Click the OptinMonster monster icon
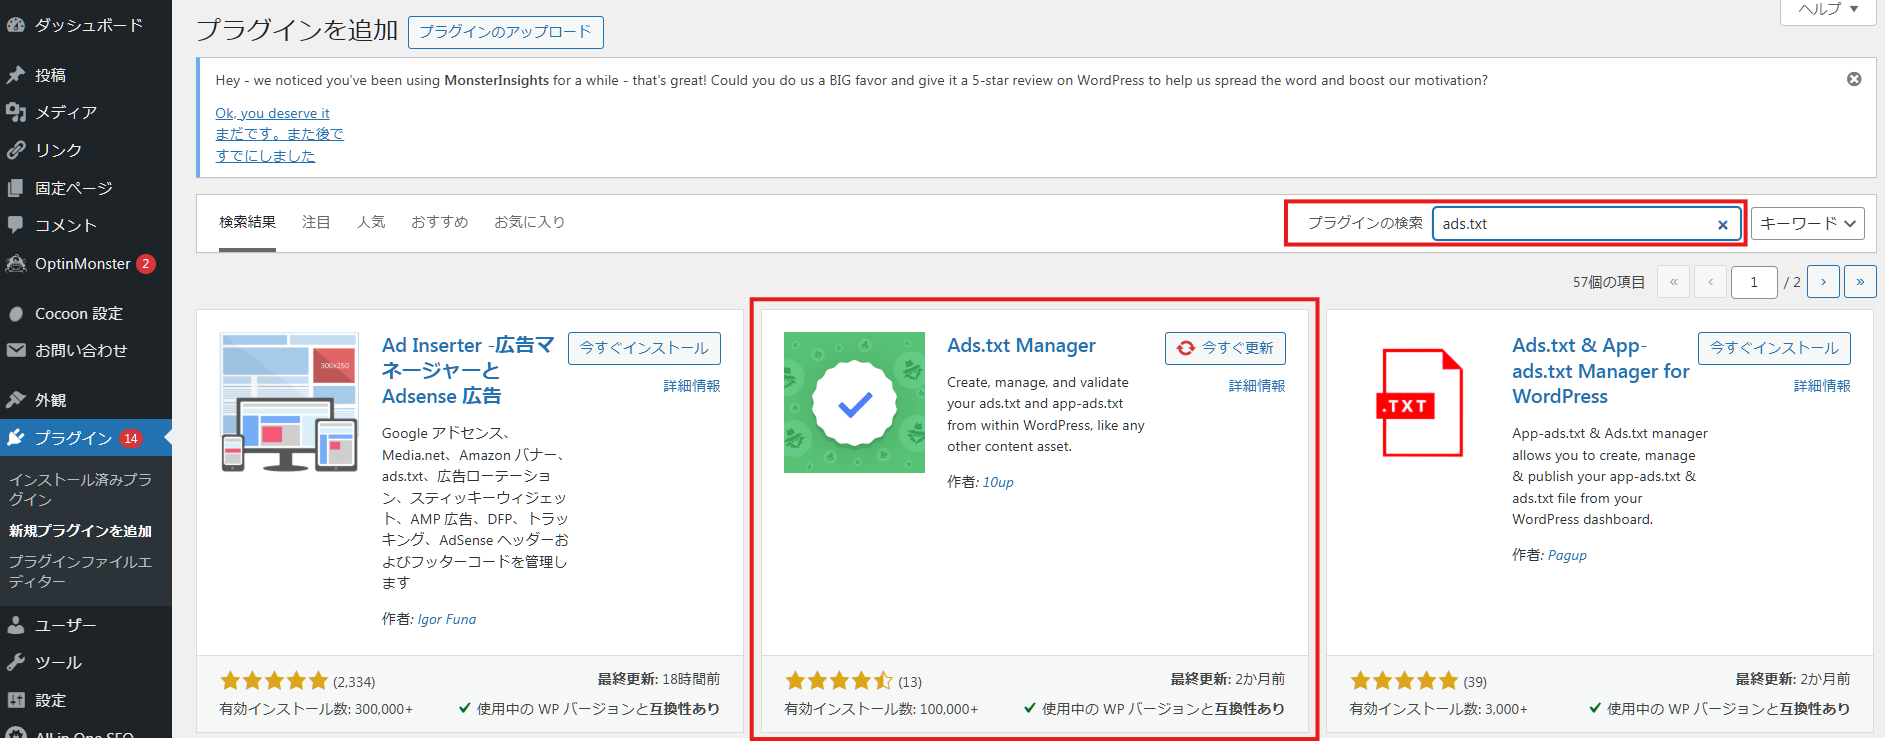Image resolution: width=1885 pixels, height=741 pixels. pyautogui.click(x=16, y=264)
